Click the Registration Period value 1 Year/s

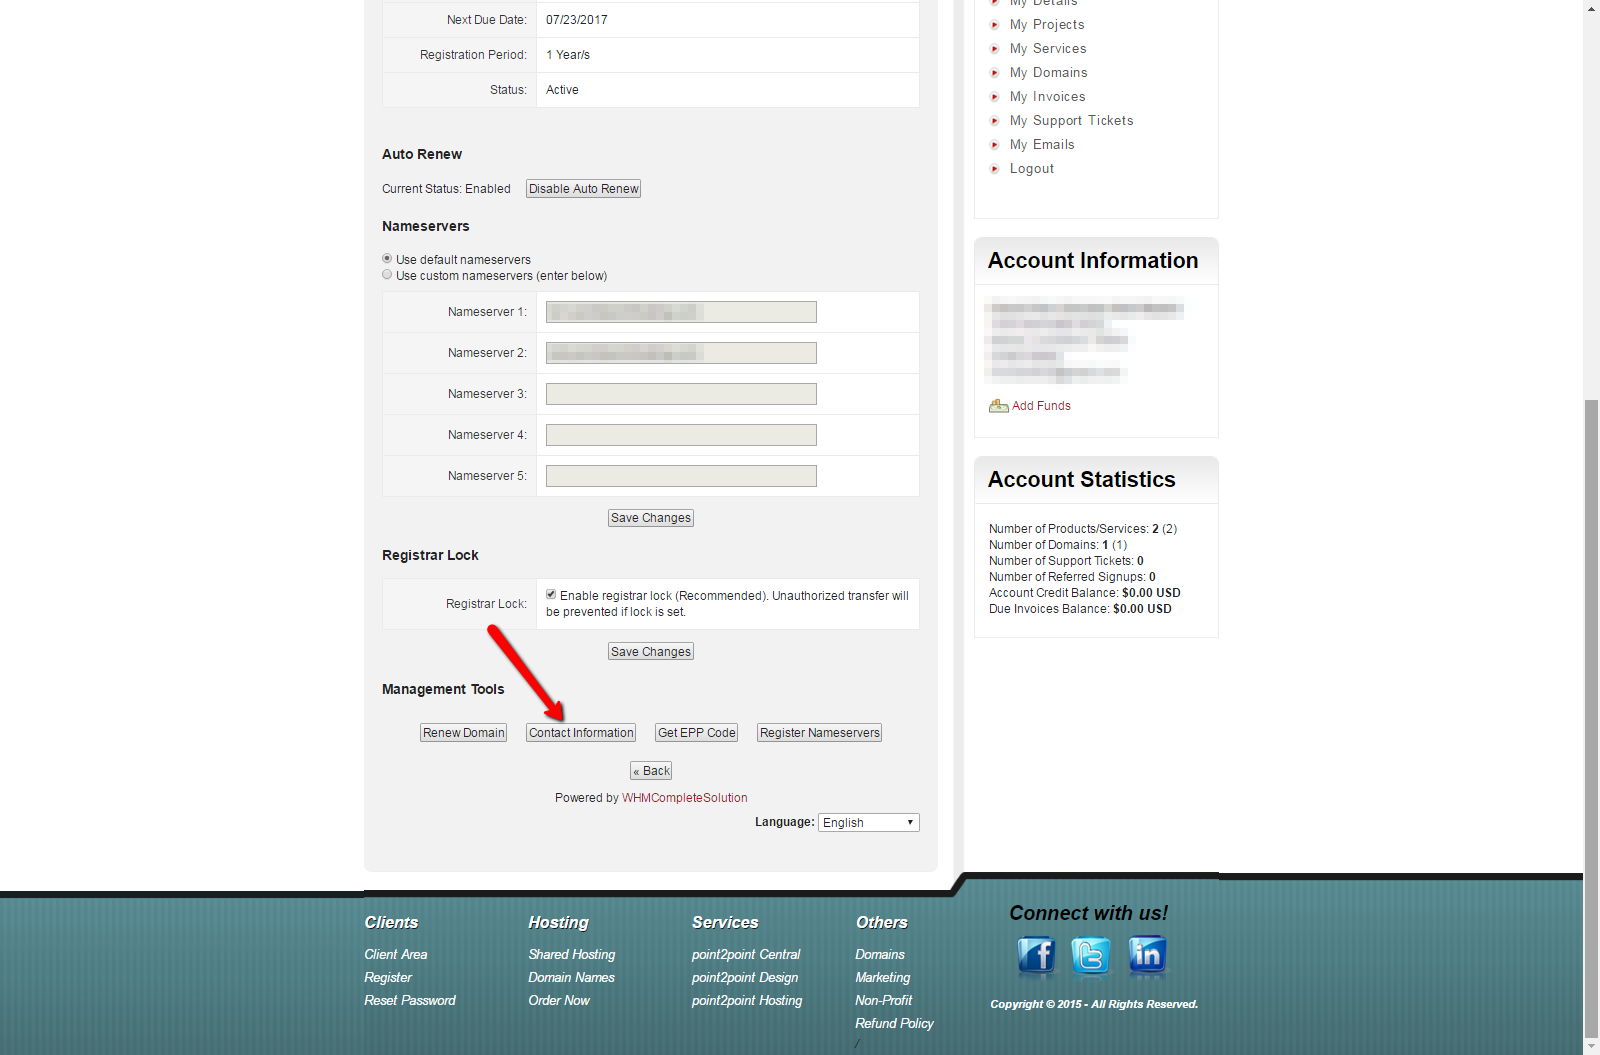pos(568,55)
